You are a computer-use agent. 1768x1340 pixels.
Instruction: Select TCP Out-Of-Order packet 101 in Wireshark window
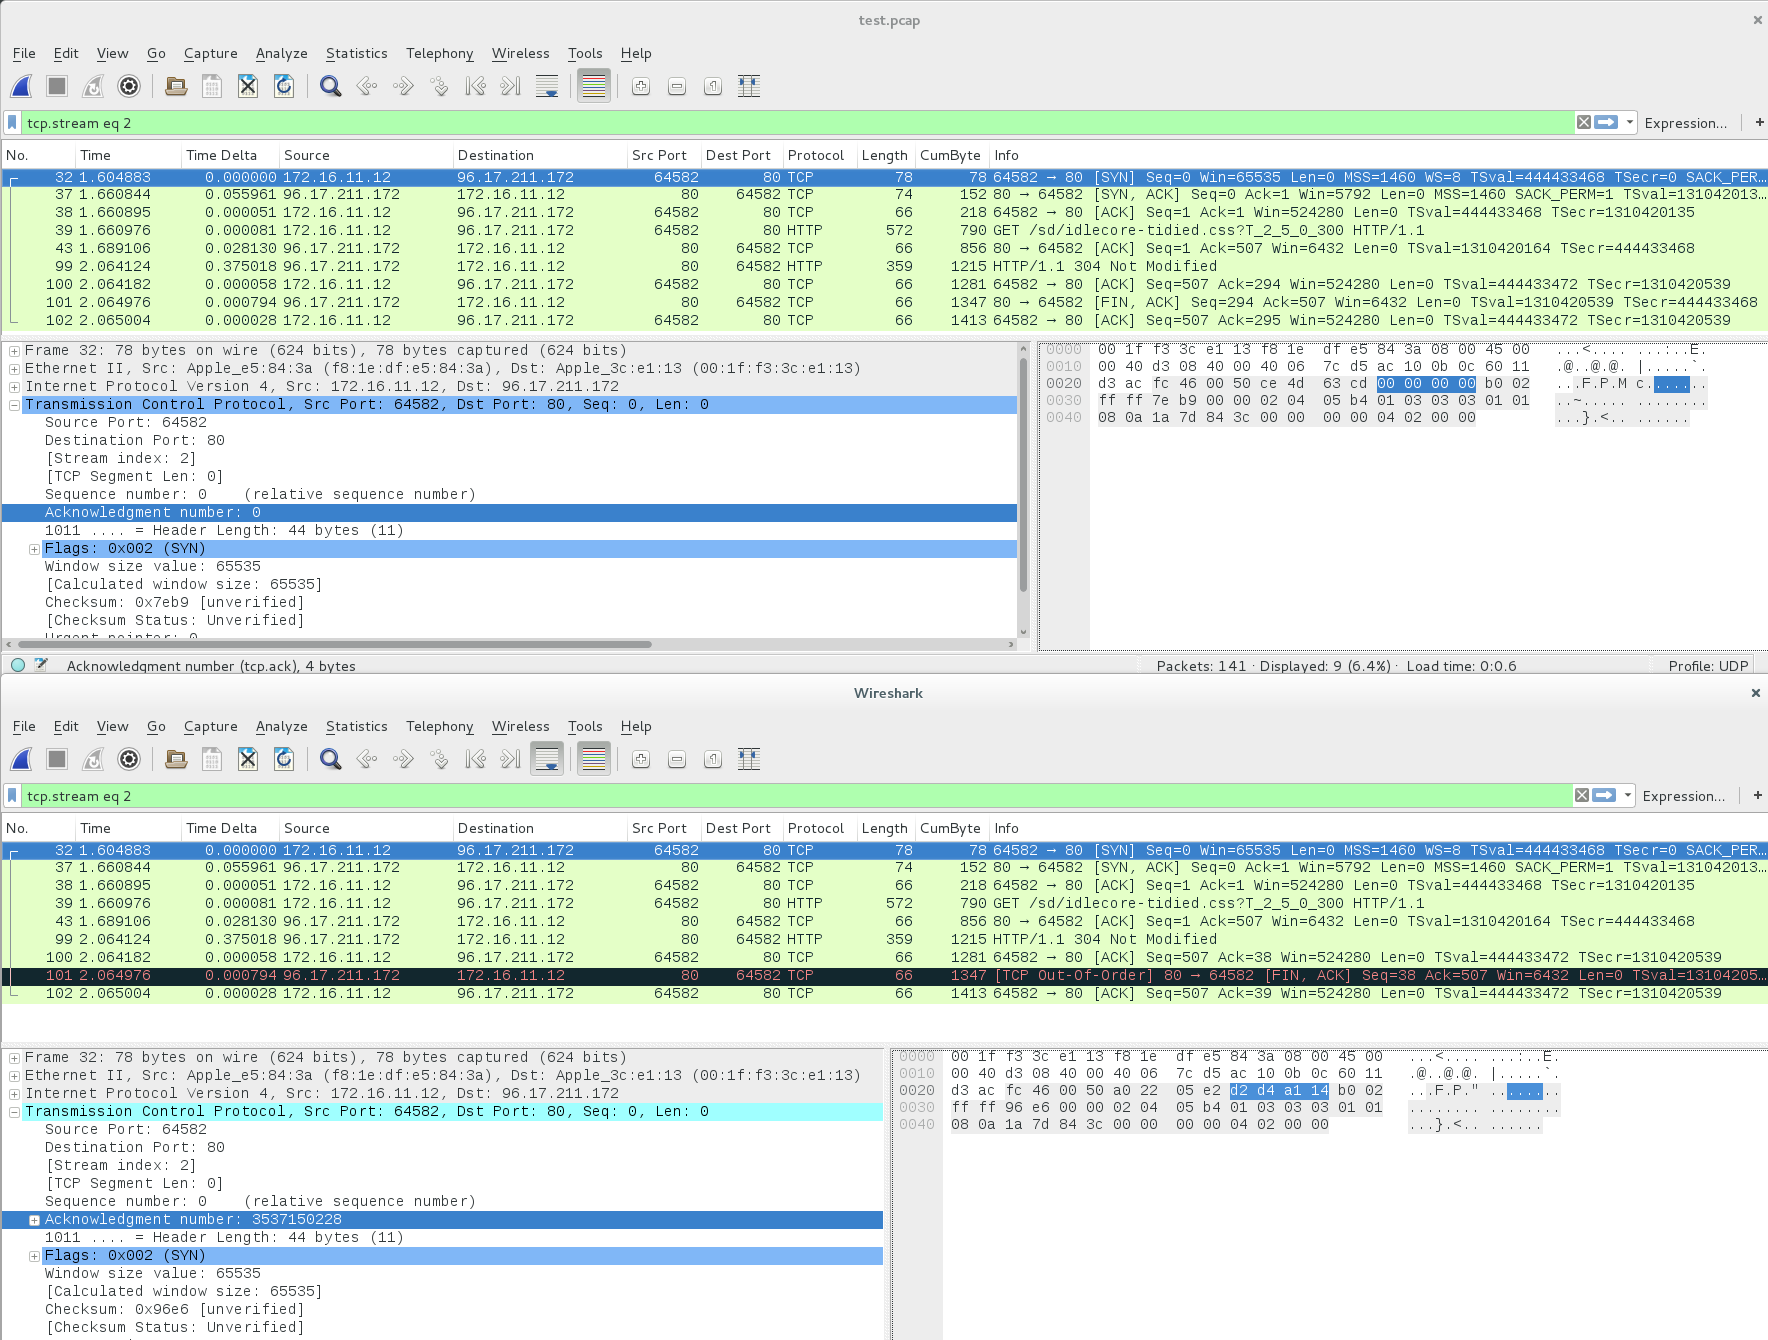[884, 975]
